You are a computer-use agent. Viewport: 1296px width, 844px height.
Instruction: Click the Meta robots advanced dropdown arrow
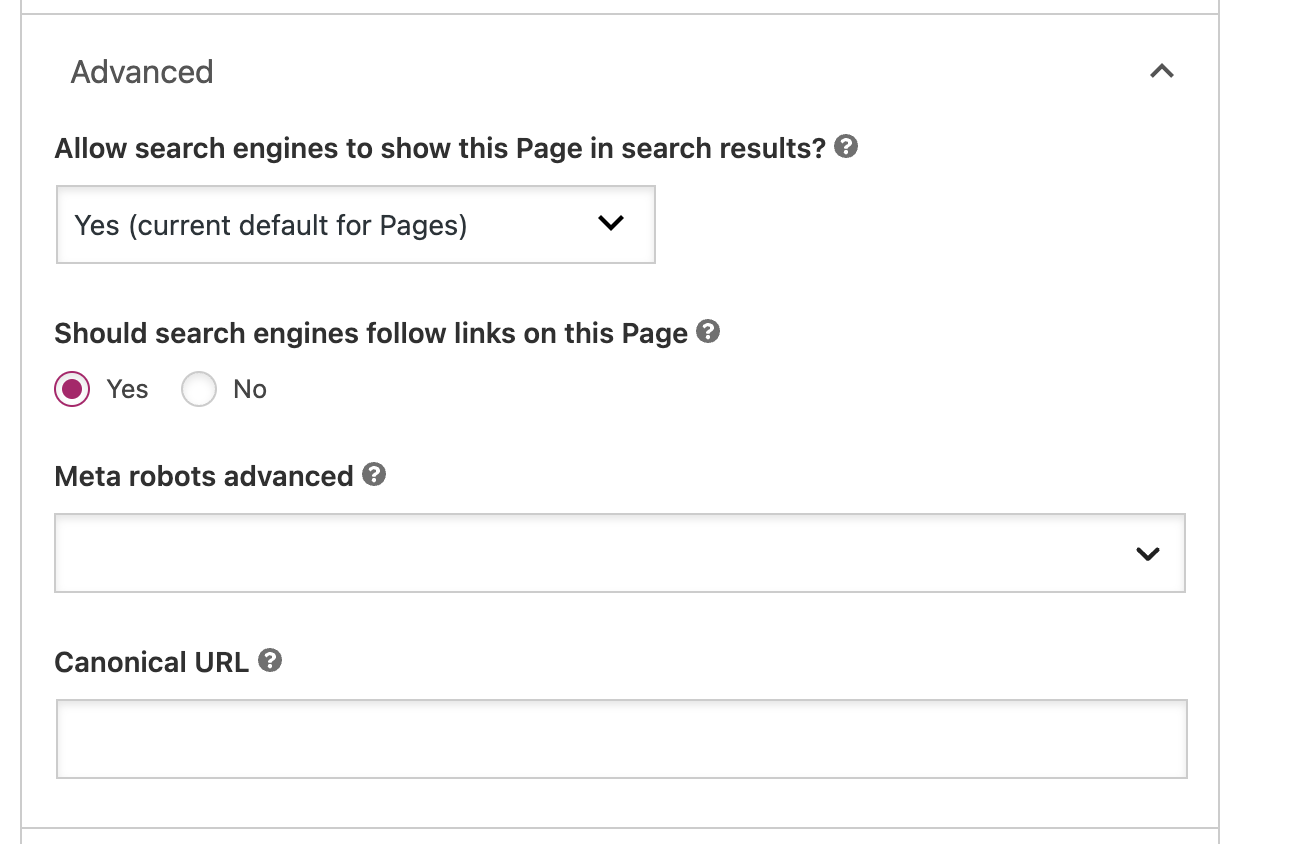click(x=1148, y=553)
